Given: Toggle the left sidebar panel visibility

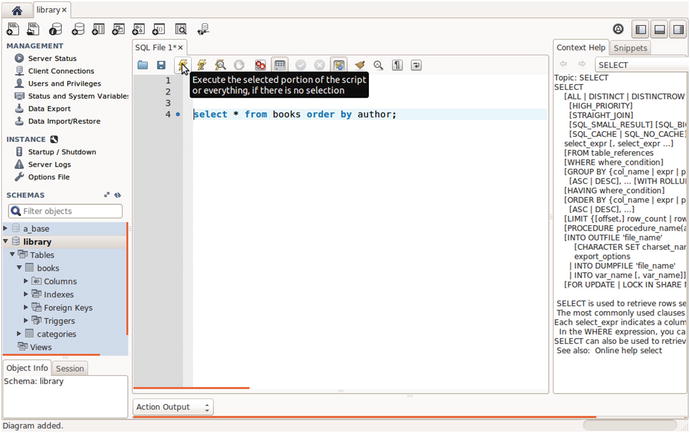Looking at the screenshot, I should click(x=641, y=29).
